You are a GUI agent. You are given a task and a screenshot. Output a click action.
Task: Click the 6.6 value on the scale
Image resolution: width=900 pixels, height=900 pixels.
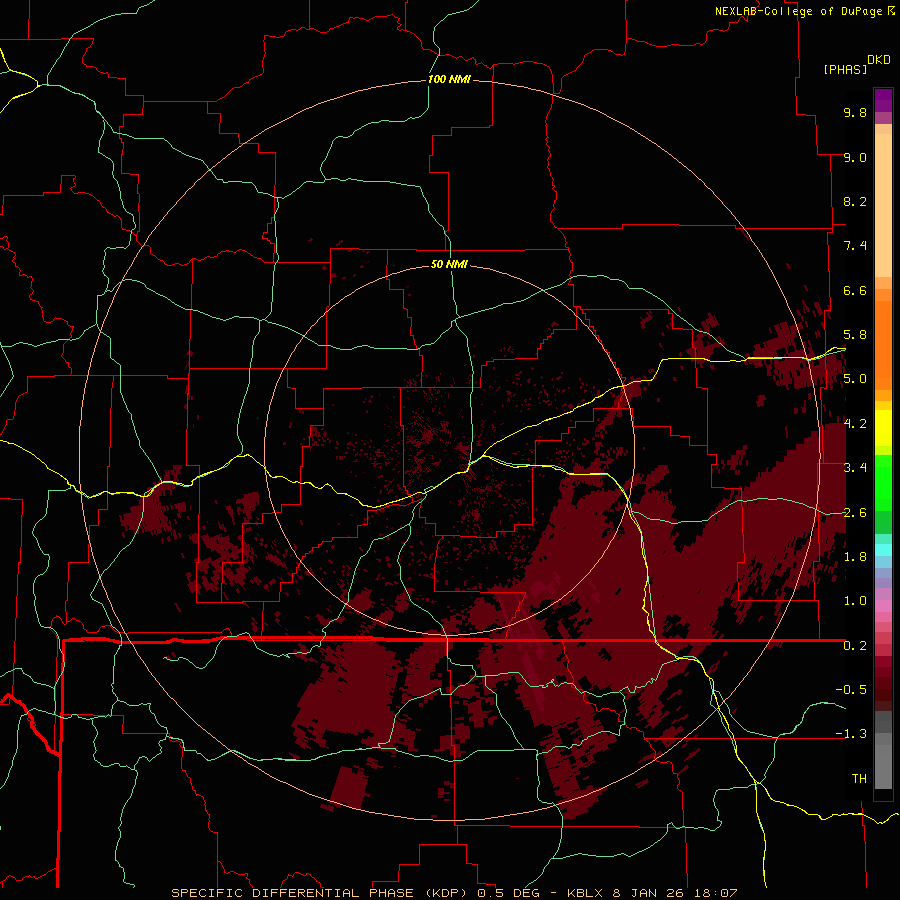(855, 290)
